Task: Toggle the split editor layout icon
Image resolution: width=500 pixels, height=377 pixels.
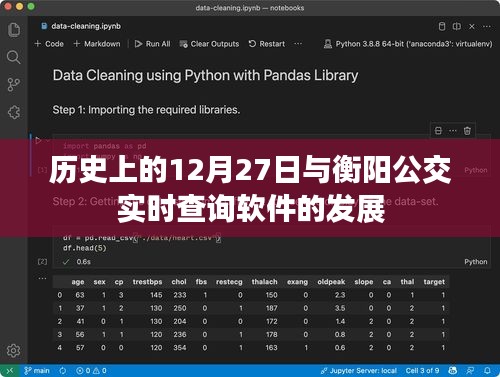Action: (x=457, y=26)
